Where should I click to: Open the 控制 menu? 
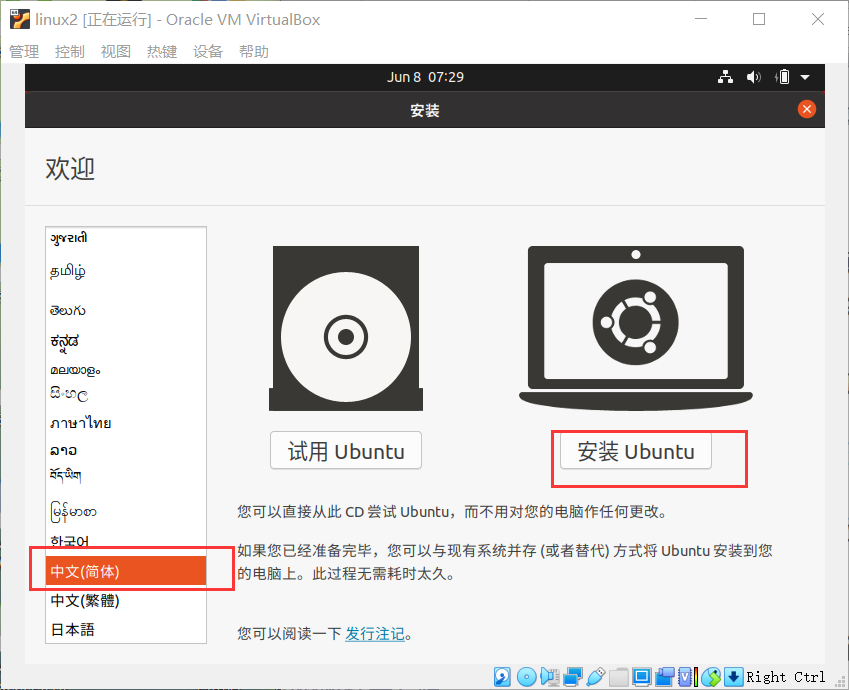70,52
